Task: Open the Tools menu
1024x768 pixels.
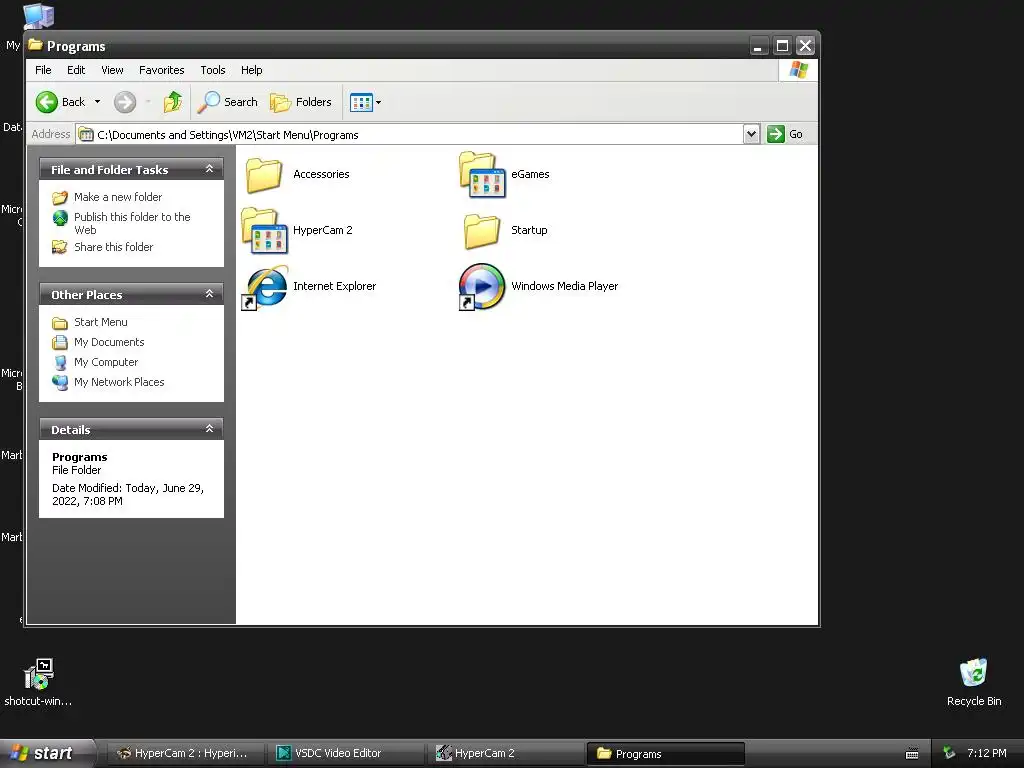Action: (x=213, y=70)
